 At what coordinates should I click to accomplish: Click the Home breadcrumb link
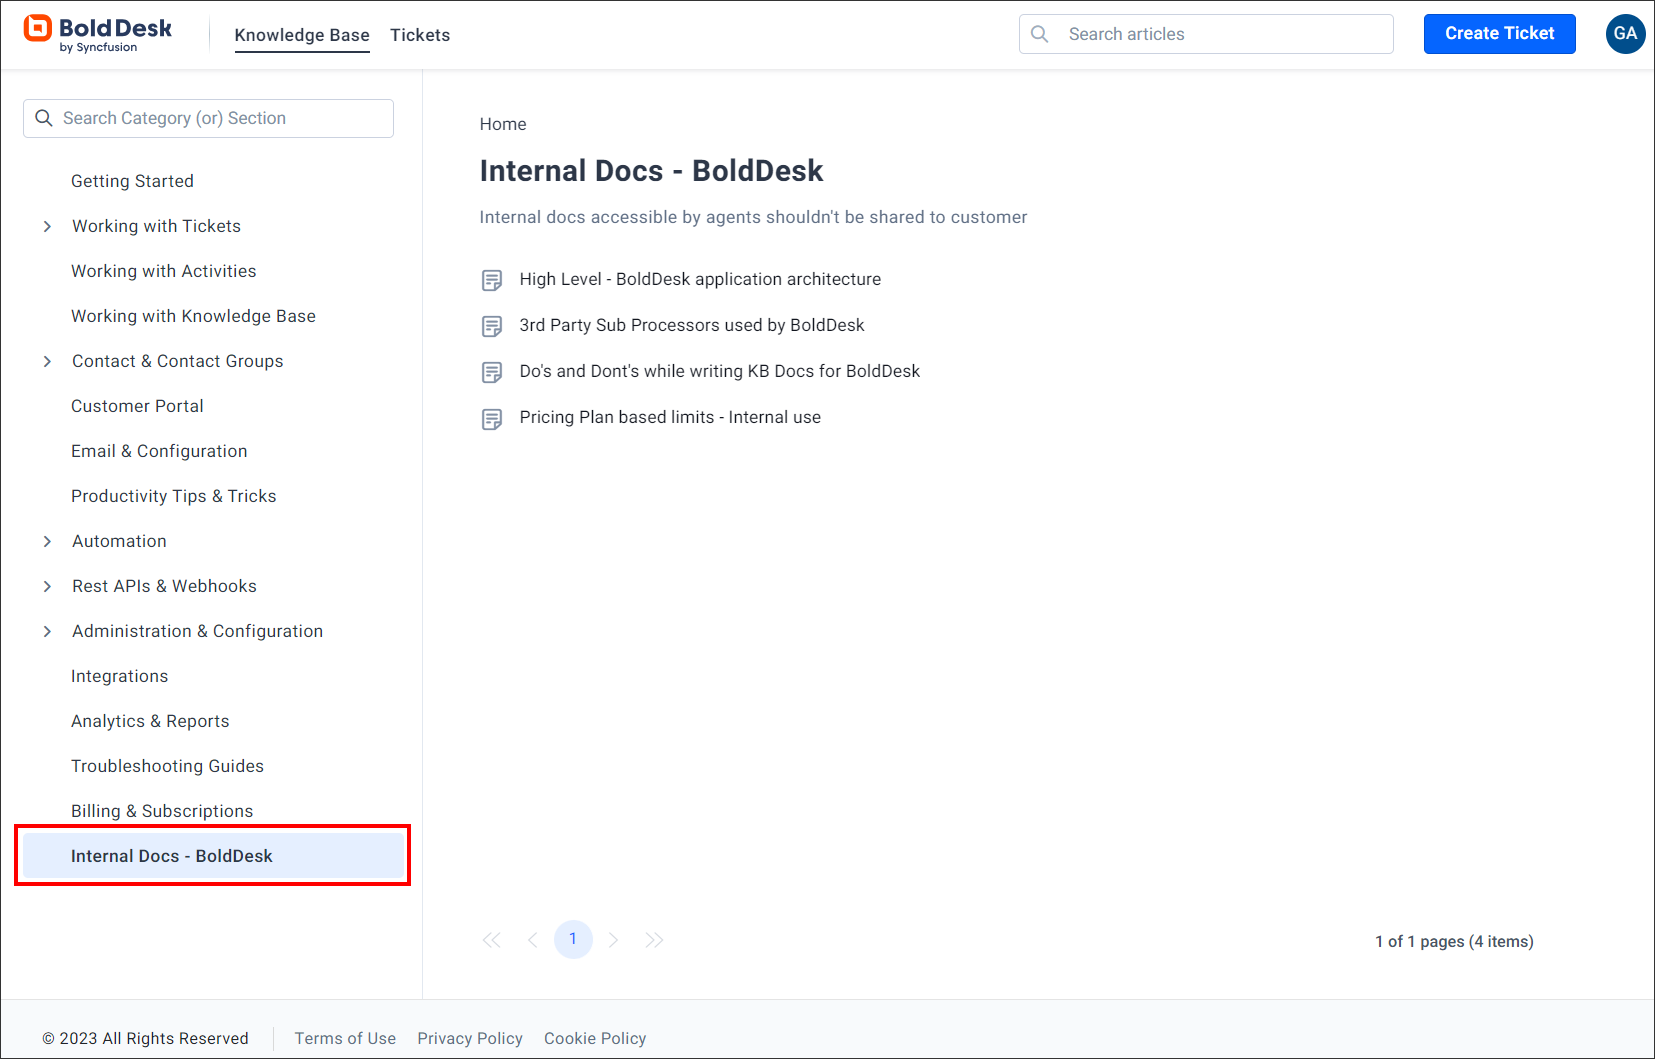click(503, 124)
